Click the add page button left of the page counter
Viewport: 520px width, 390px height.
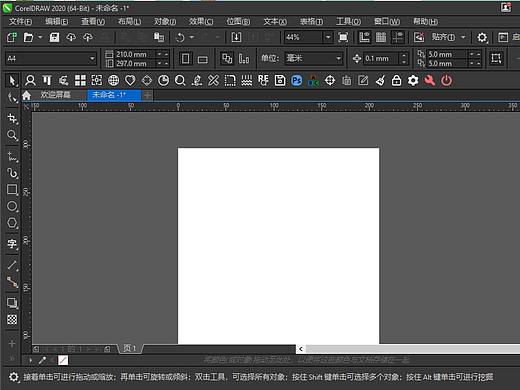tap(36, 349)
